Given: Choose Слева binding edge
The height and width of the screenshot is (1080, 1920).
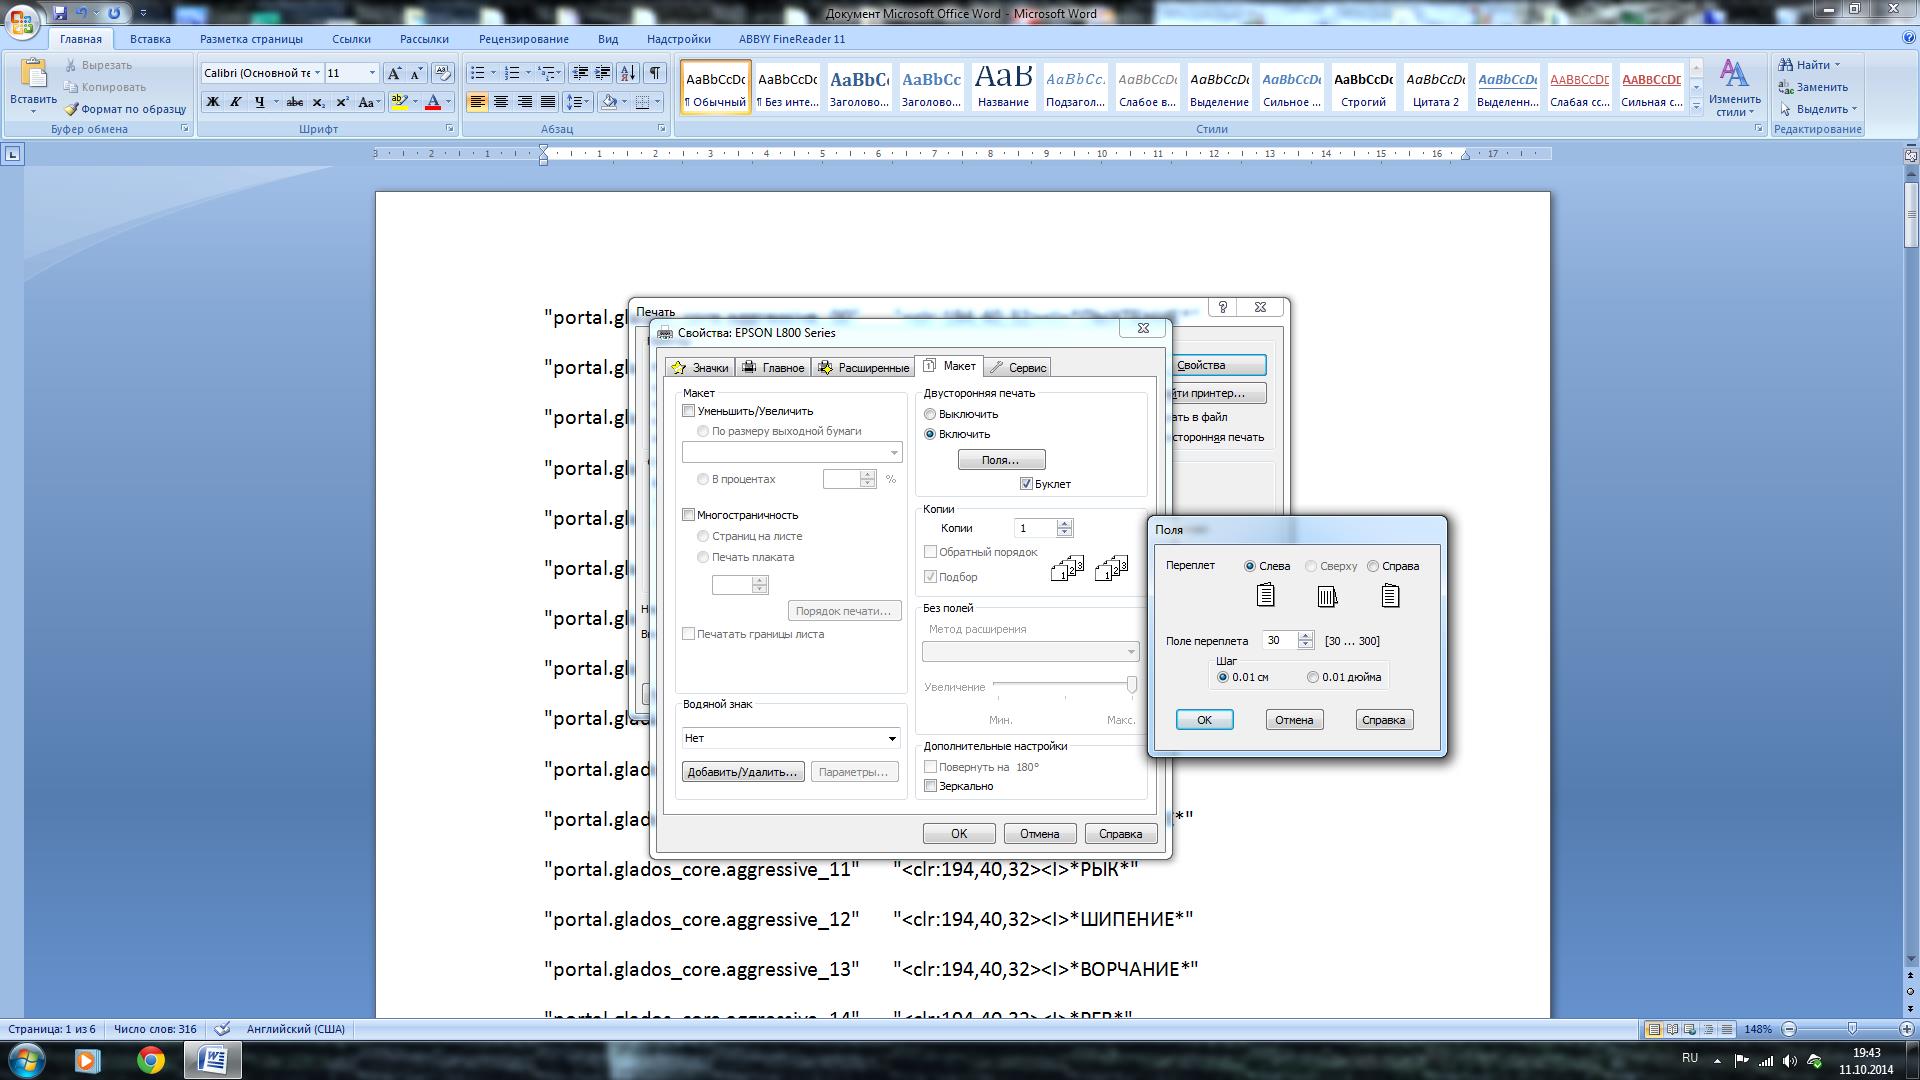Looking at the screenshot, I should [x=1250, y=566].
